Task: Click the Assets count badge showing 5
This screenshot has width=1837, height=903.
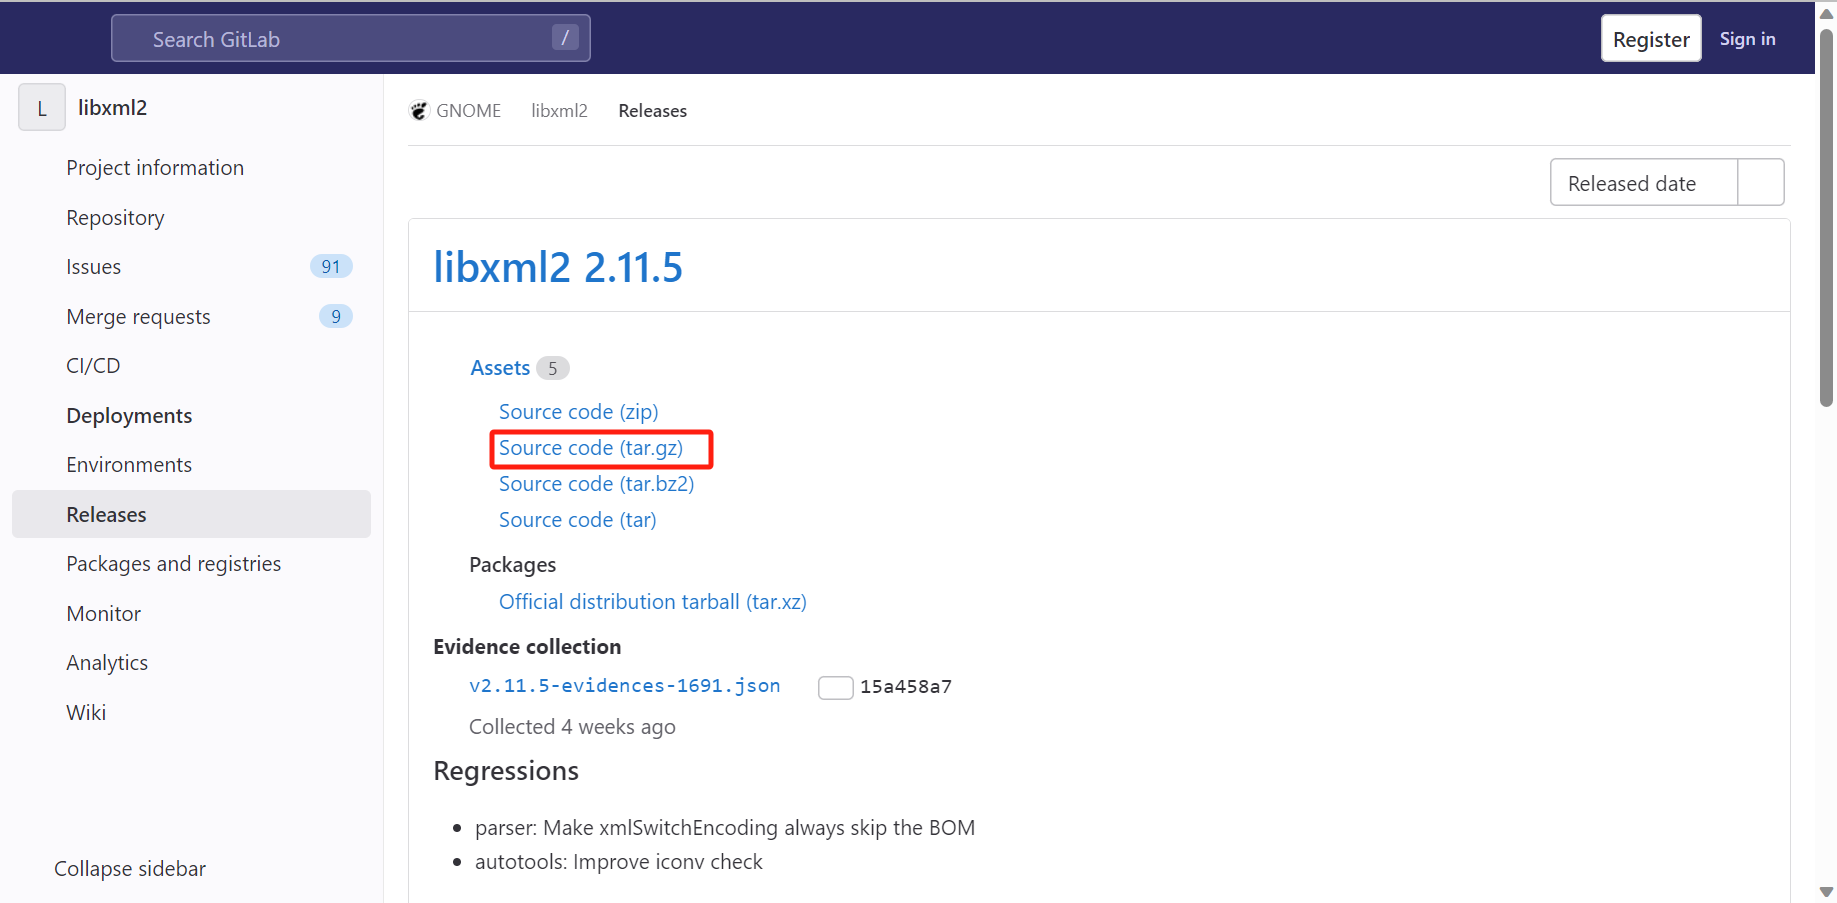Action: (x=552, y=367)
